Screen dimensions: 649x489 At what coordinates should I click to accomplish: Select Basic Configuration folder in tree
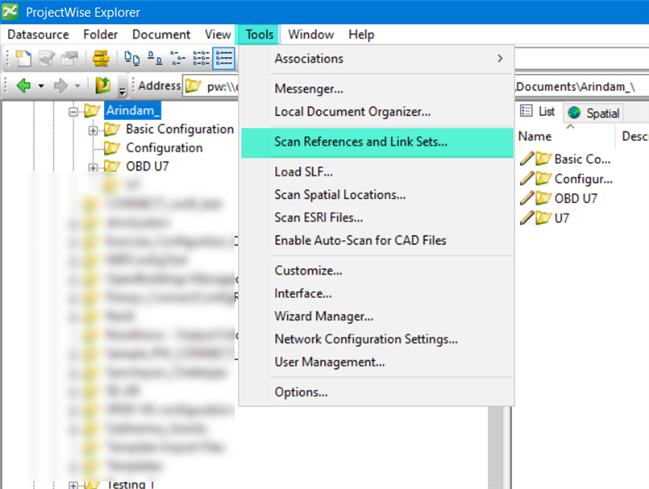click(180, 129)
